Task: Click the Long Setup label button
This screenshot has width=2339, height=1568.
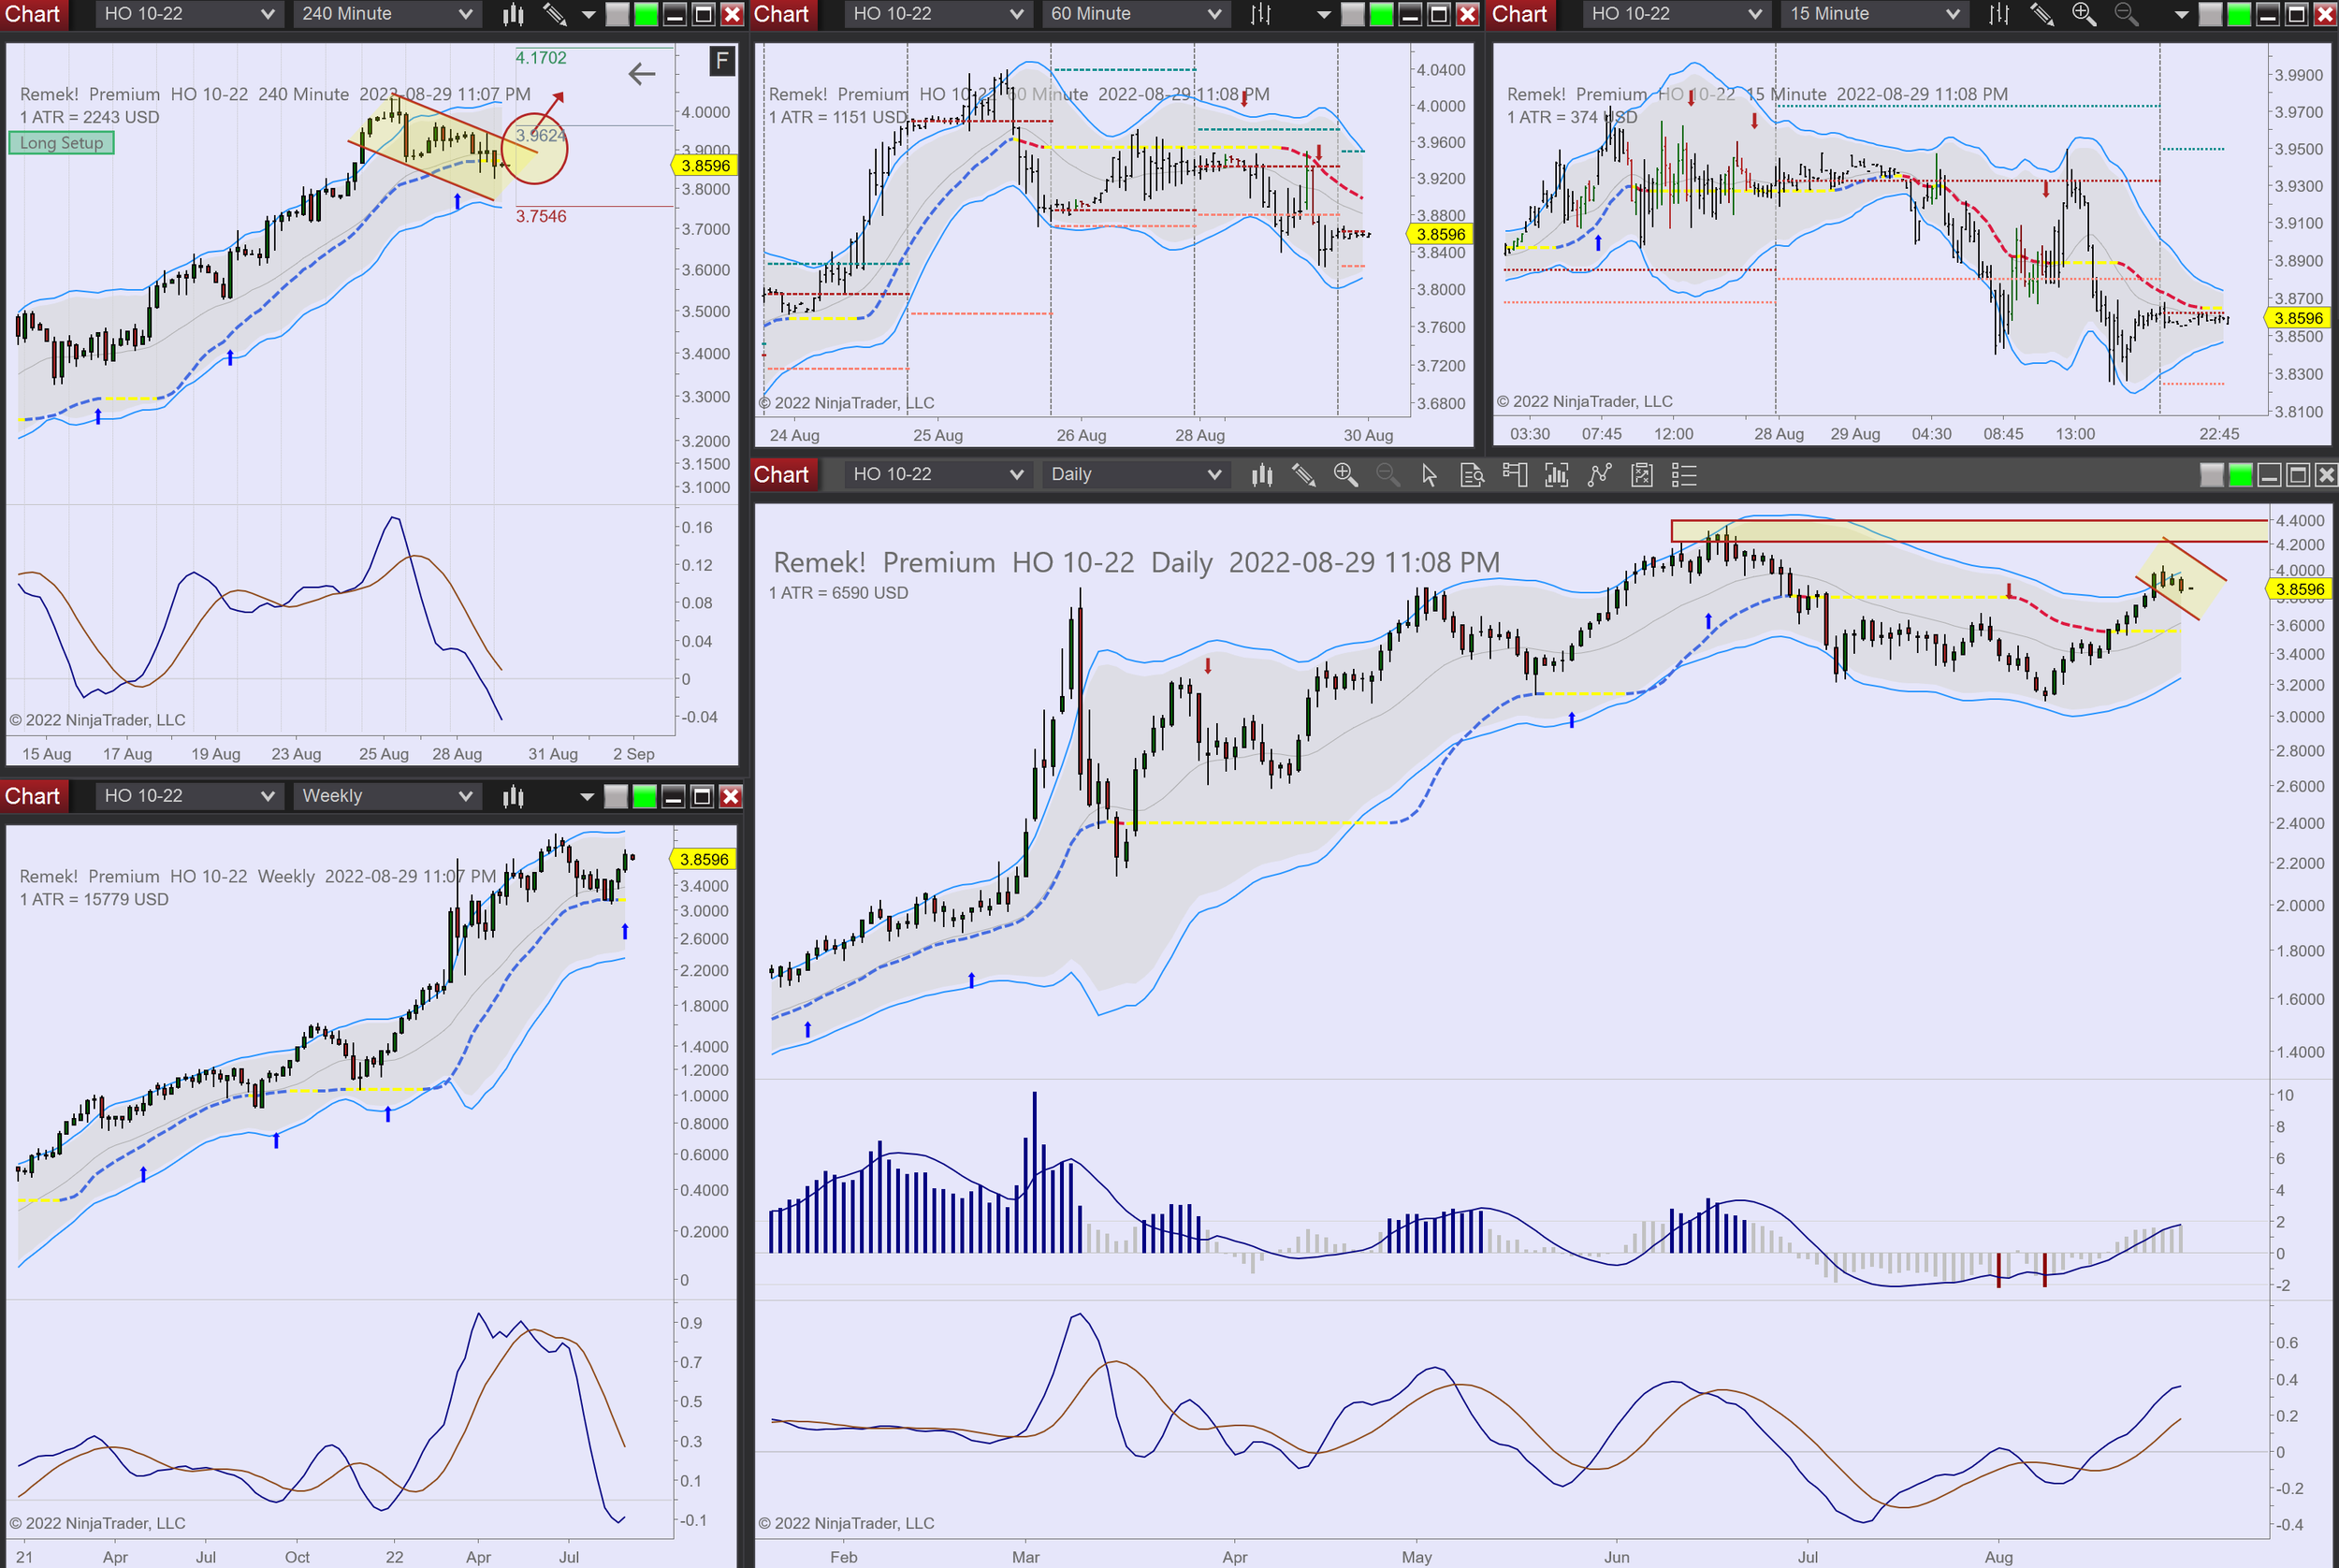Action: pos(62,143)
